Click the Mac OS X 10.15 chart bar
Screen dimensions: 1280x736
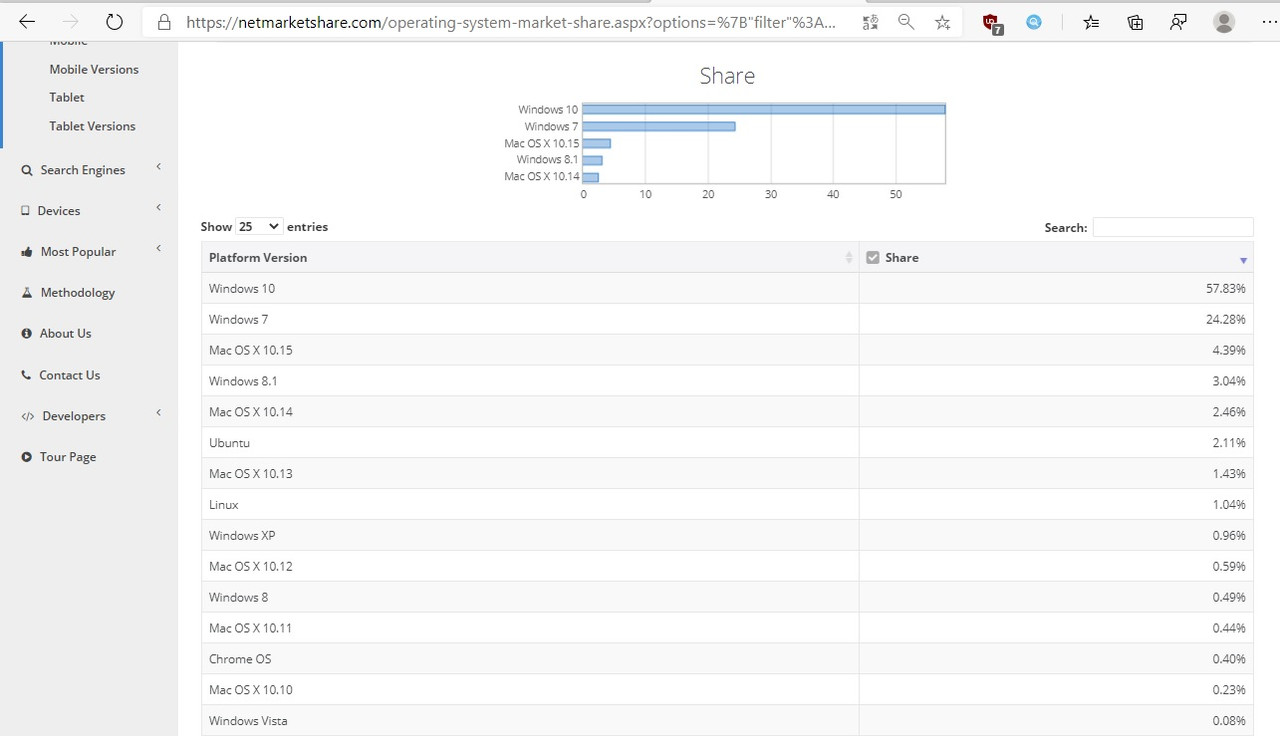597,143
